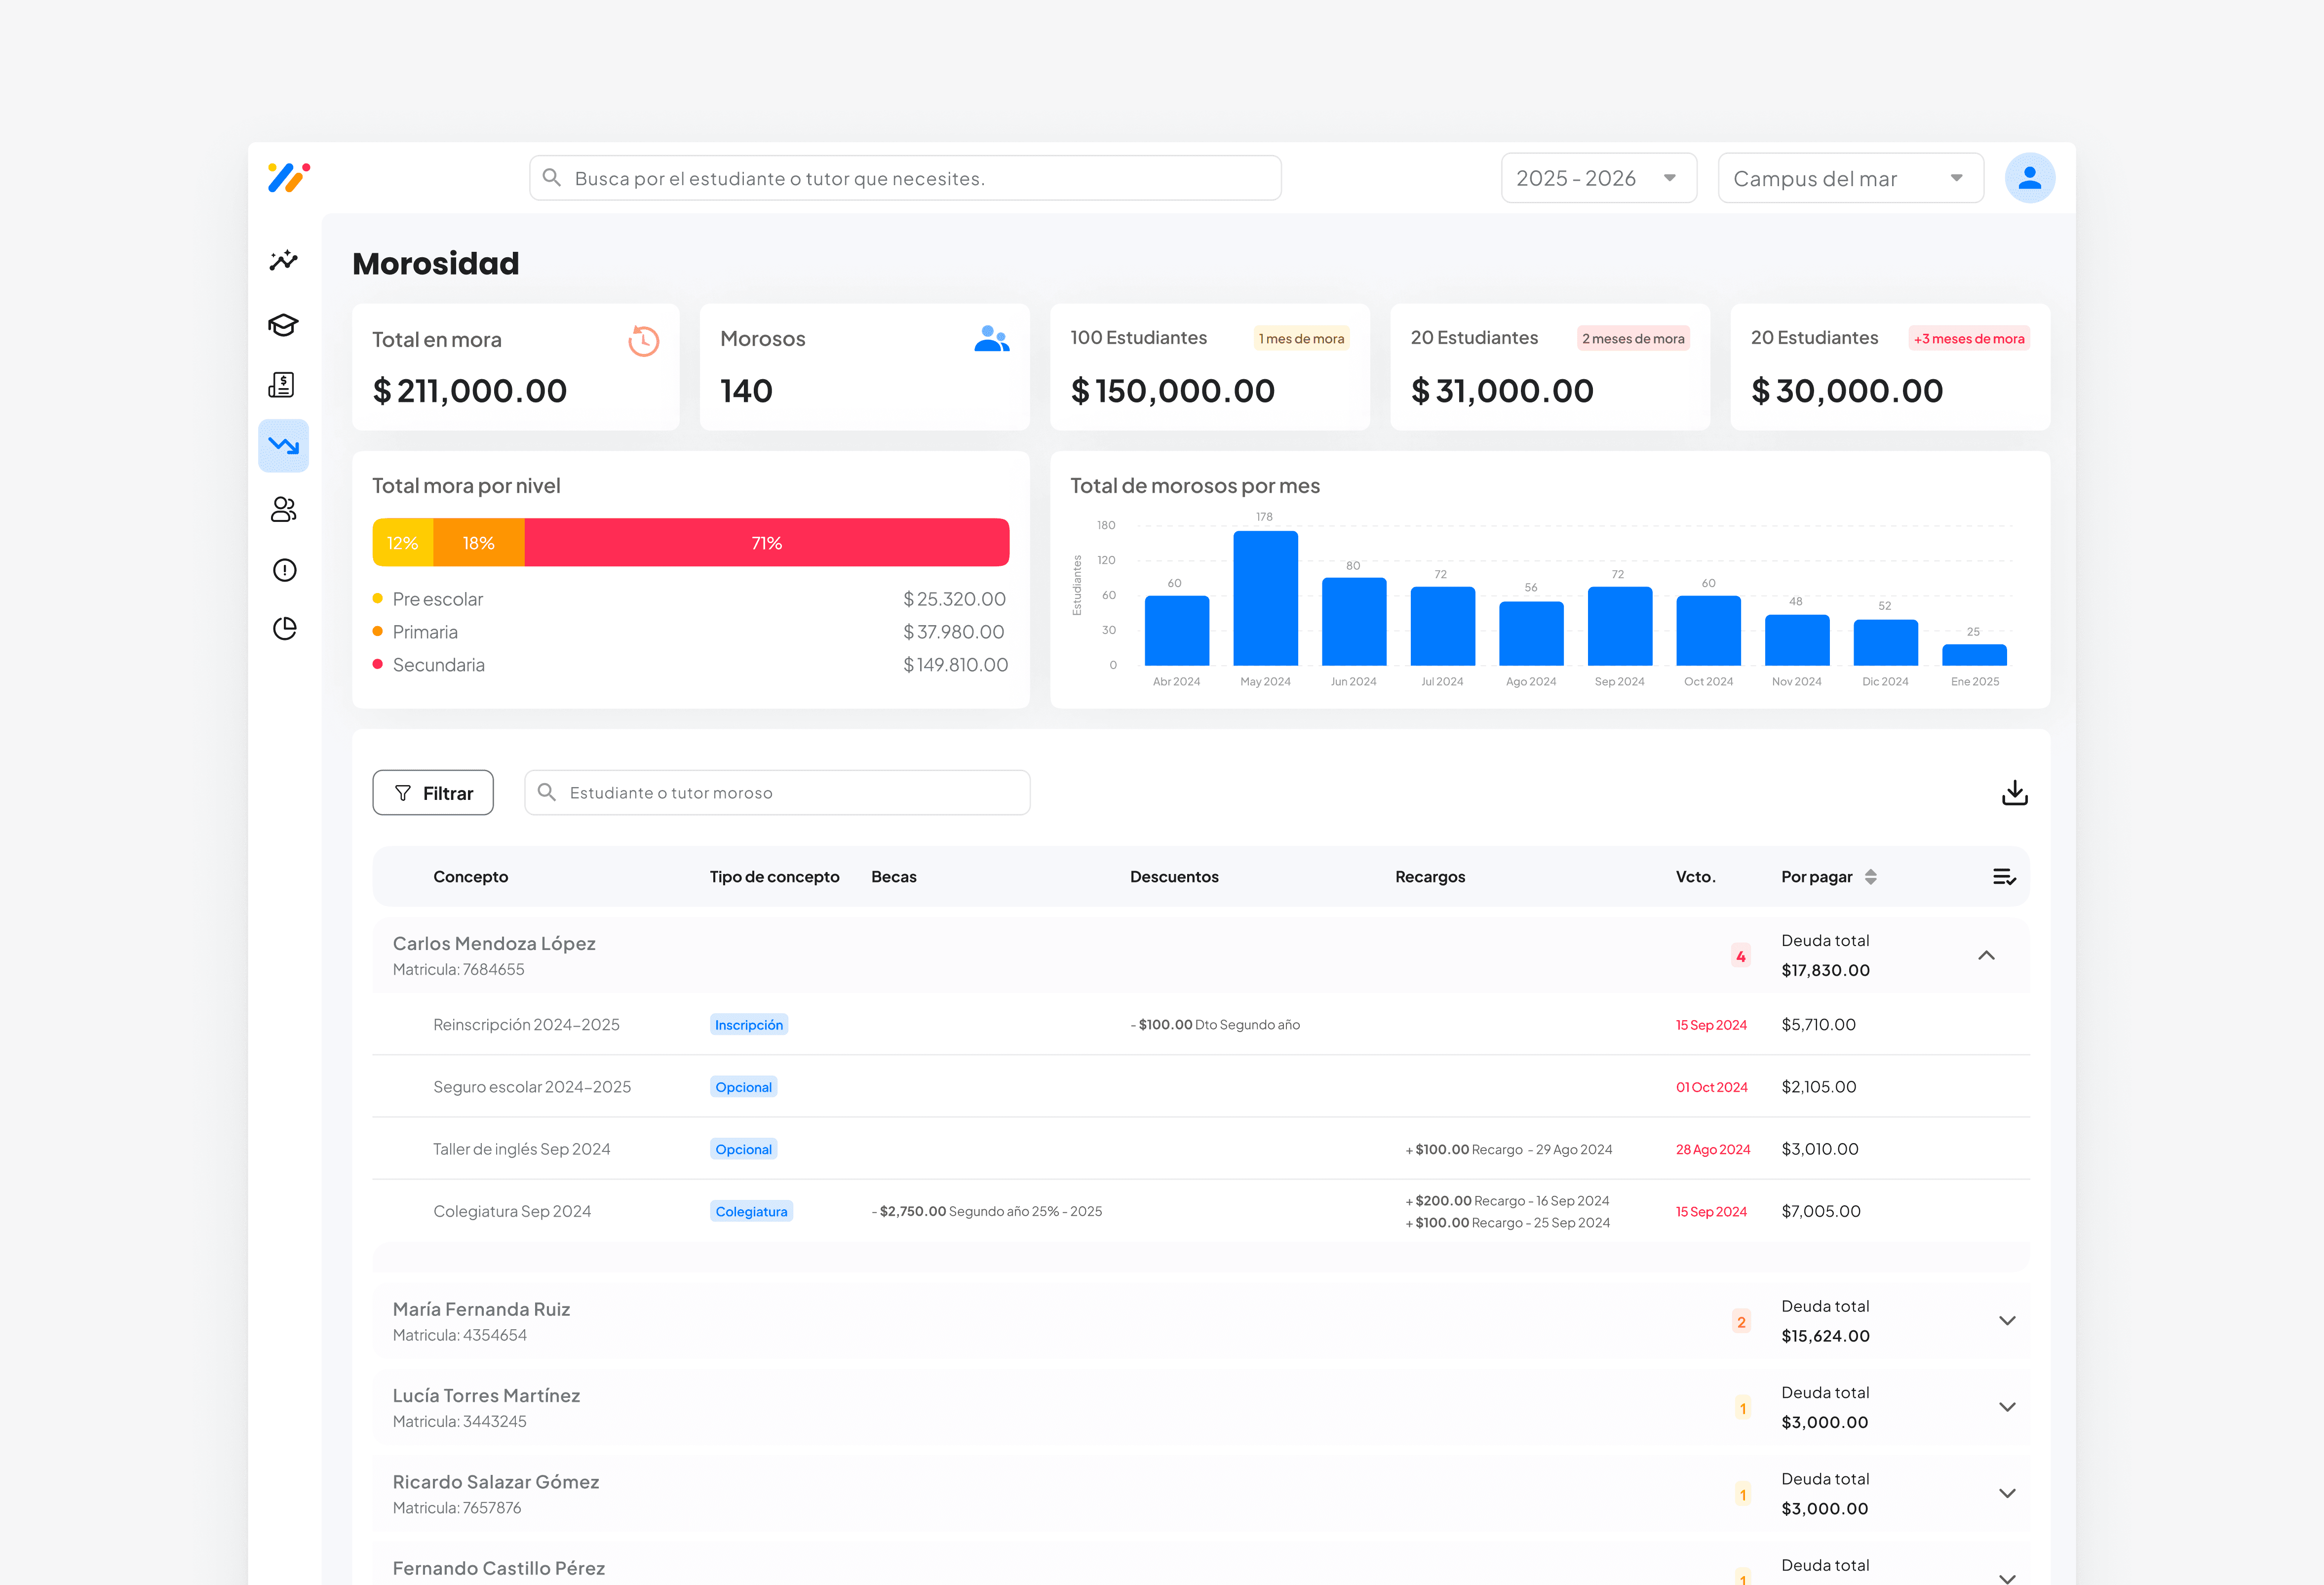Click the Recargos column header
This screenshot has width=2324, height=1585.
pyautogui.click(x=1430, y=877)
